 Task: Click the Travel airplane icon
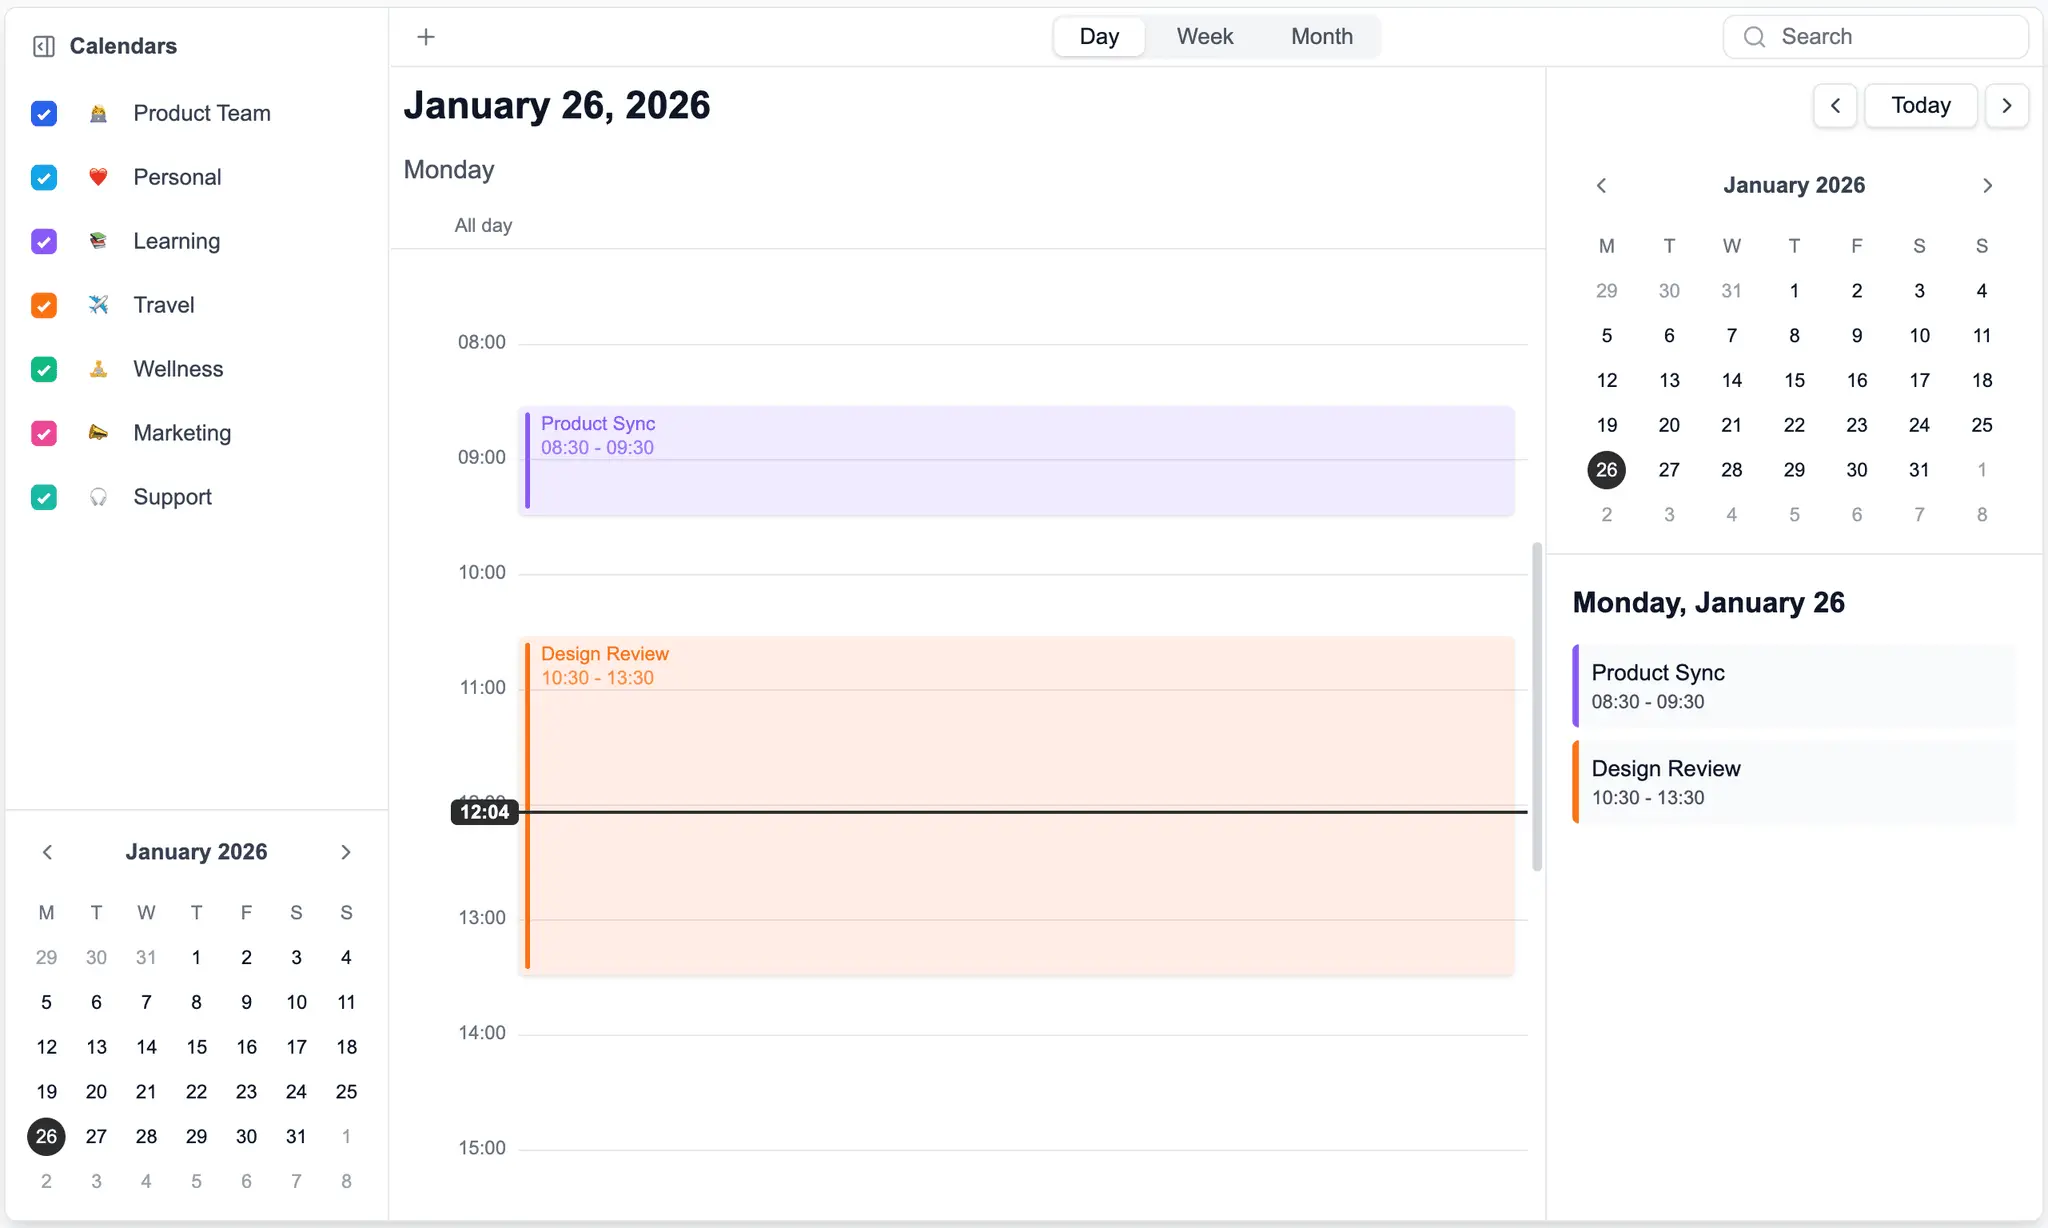pos(98,305)
